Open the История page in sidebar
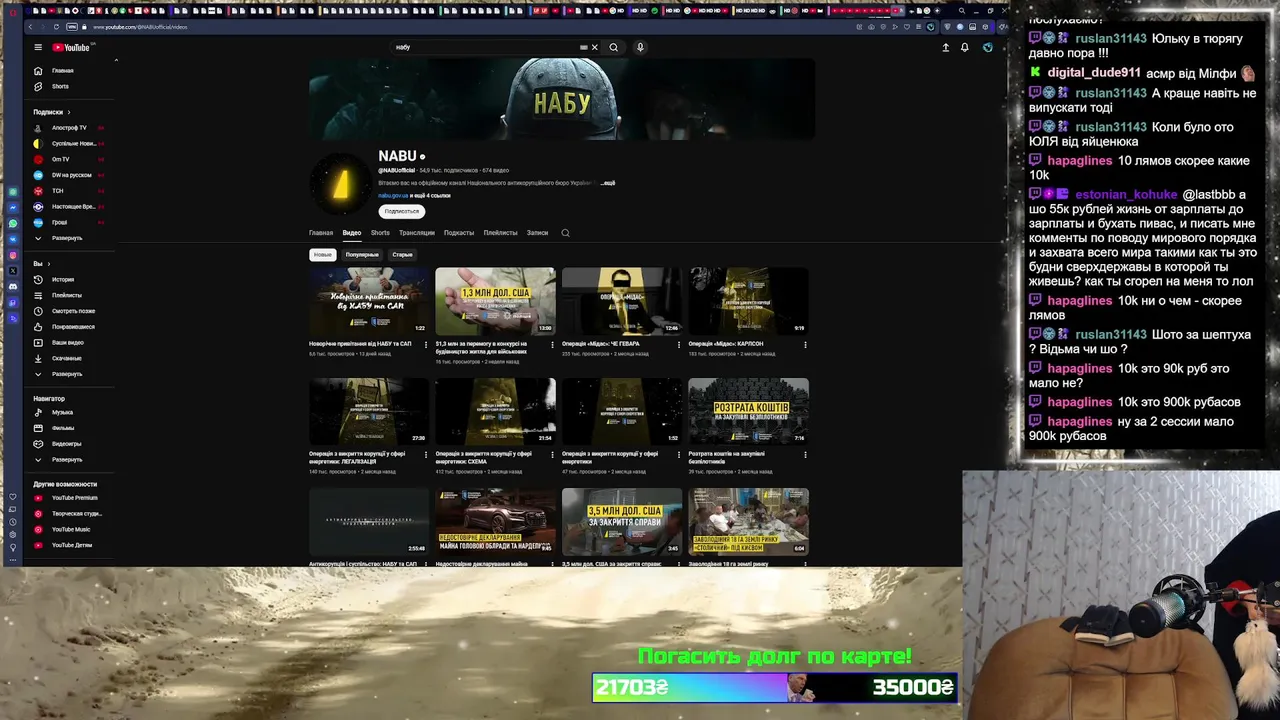 tap(62, 279)
